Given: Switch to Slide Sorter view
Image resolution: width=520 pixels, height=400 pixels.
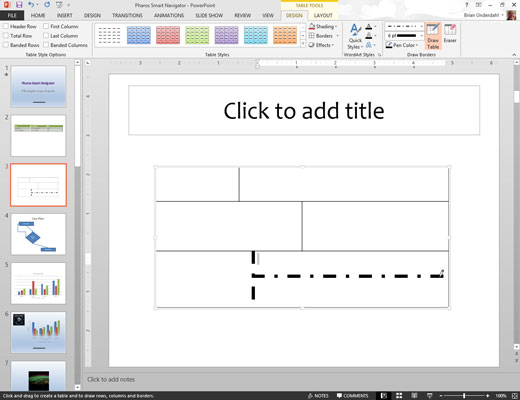Looking at the screenshot, I should pyautogui.click(x=399, y=396).
